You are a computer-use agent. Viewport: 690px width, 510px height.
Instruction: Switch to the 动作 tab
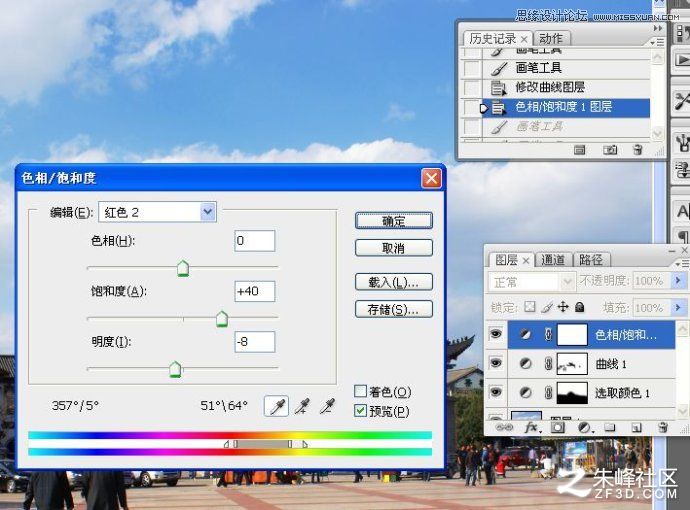[551, 39]
